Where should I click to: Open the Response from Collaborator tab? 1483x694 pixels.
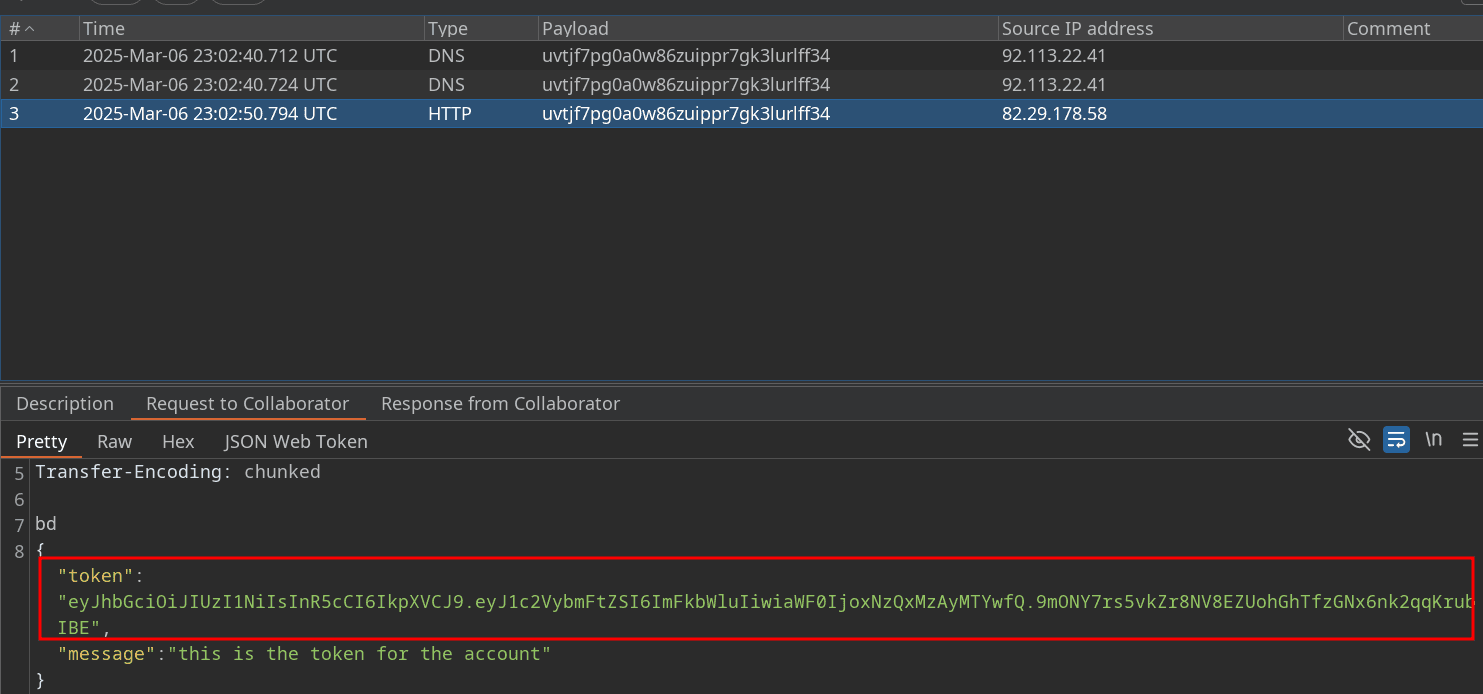(500, 404)
